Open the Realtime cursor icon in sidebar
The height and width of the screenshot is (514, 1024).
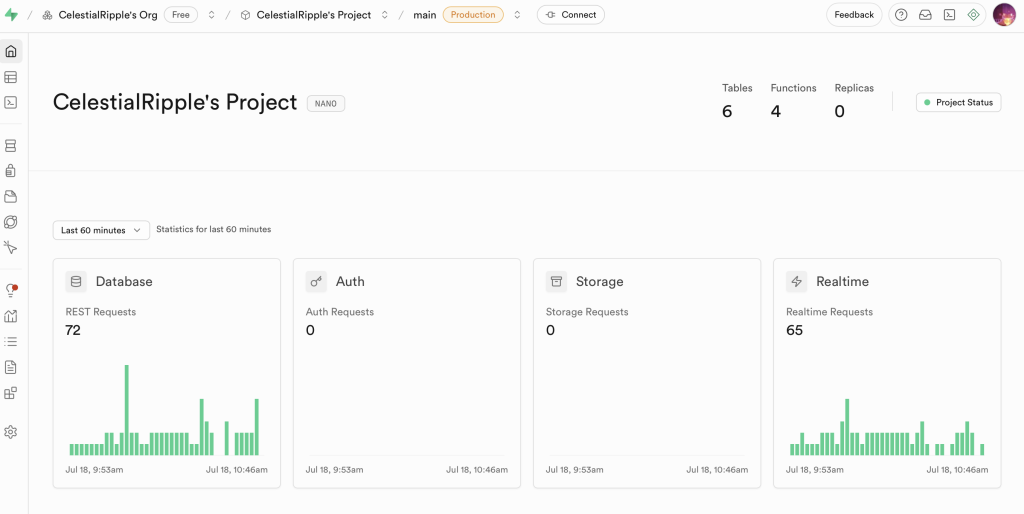(10, 248)
